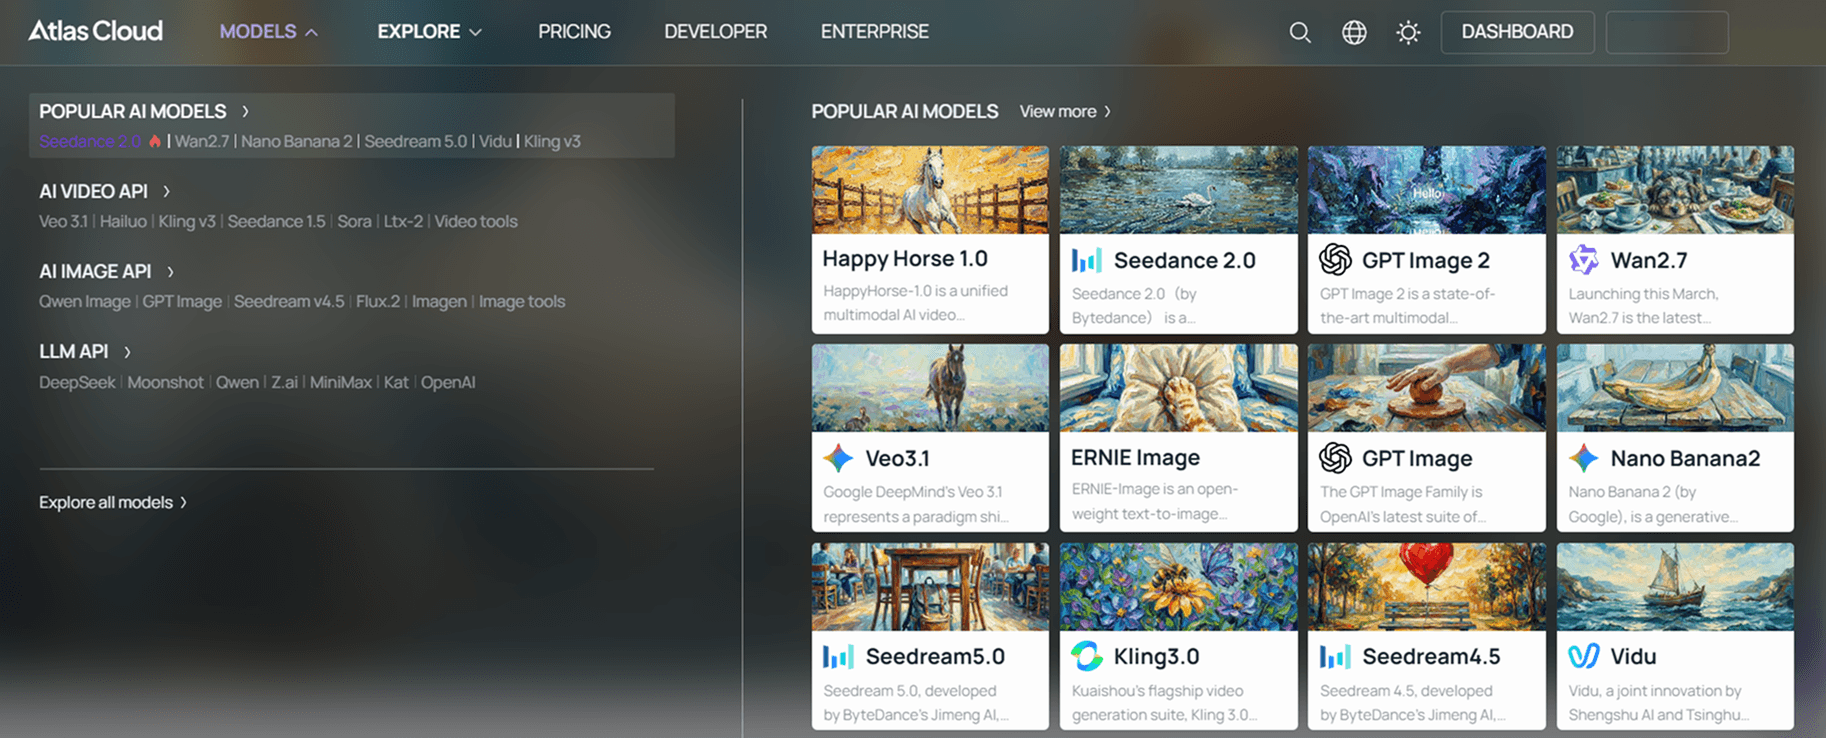Screen dimensions: 1826x738
Task: Click the Seedream5.0 card title
Action: coord(935,656)
